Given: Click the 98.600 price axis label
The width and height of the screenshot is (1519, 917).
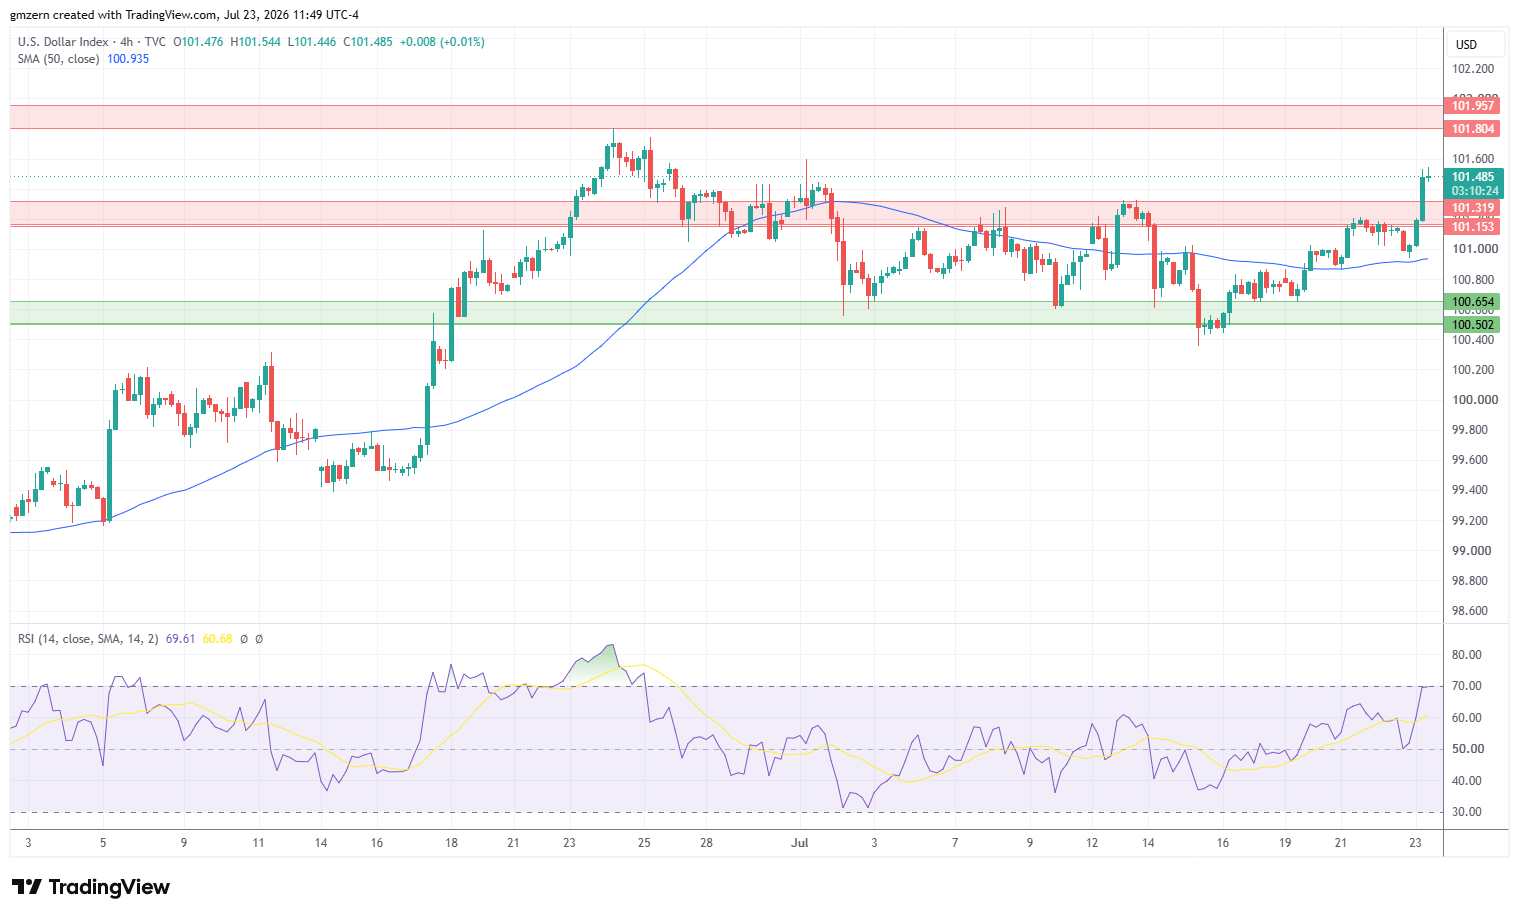Looking at the screenshot, I should [x=1472, y=611].
